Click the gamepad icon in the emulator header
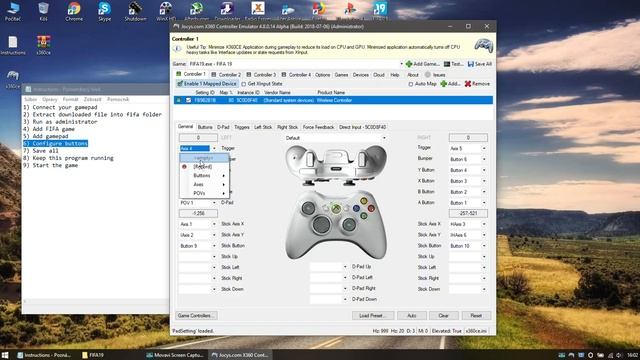Viewport: 640px width, 360px height. tap(484, 44)
